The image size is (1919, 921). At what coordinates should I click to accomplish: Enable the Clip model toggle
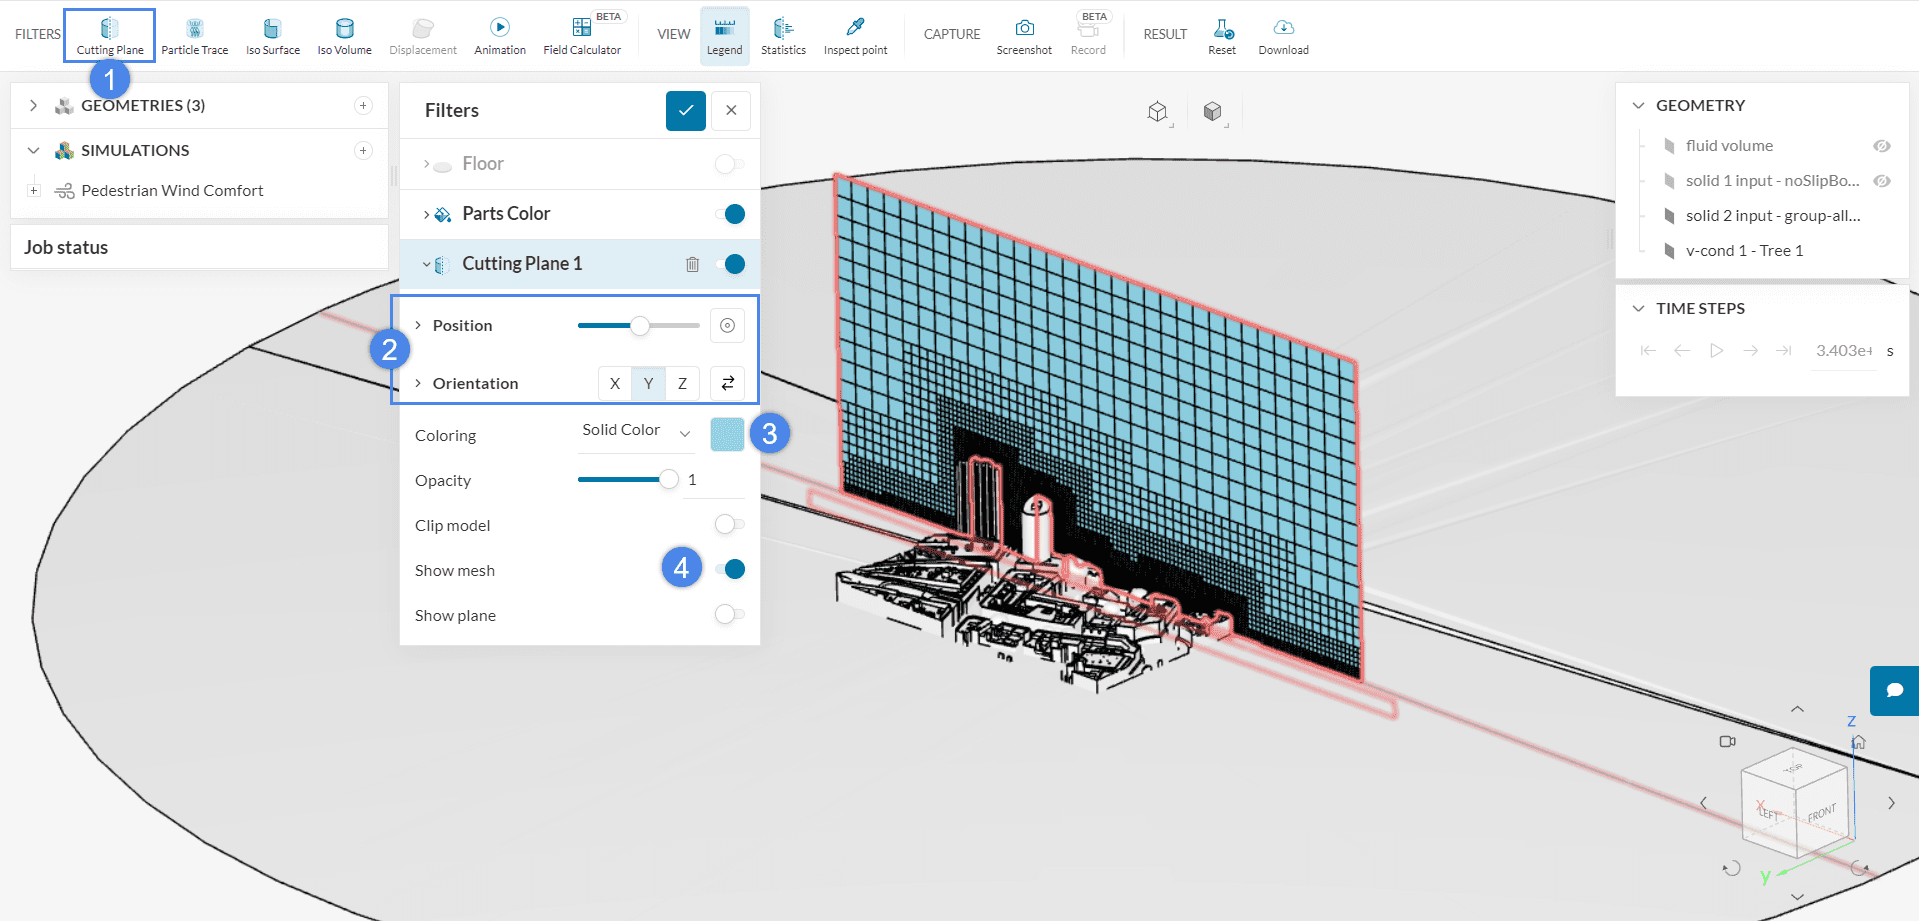click(x=729, y=525)
